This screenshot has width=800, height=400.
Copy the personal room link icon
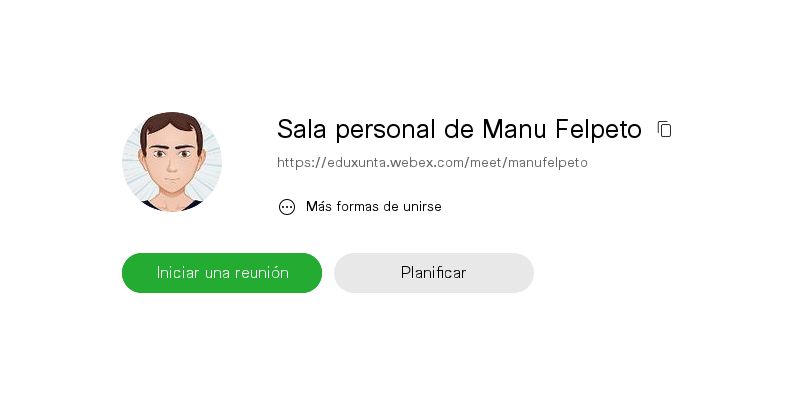coord(664,129)
